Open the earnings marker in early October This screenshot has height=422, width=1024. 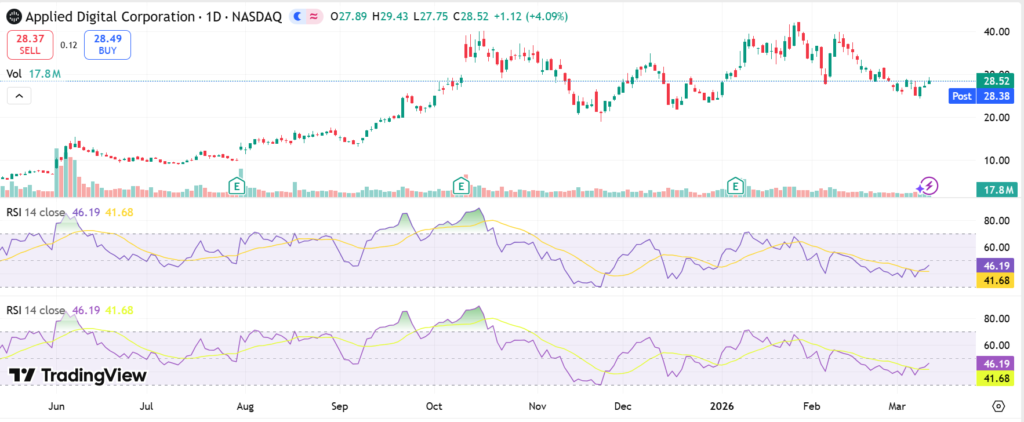tap(461, 186)
